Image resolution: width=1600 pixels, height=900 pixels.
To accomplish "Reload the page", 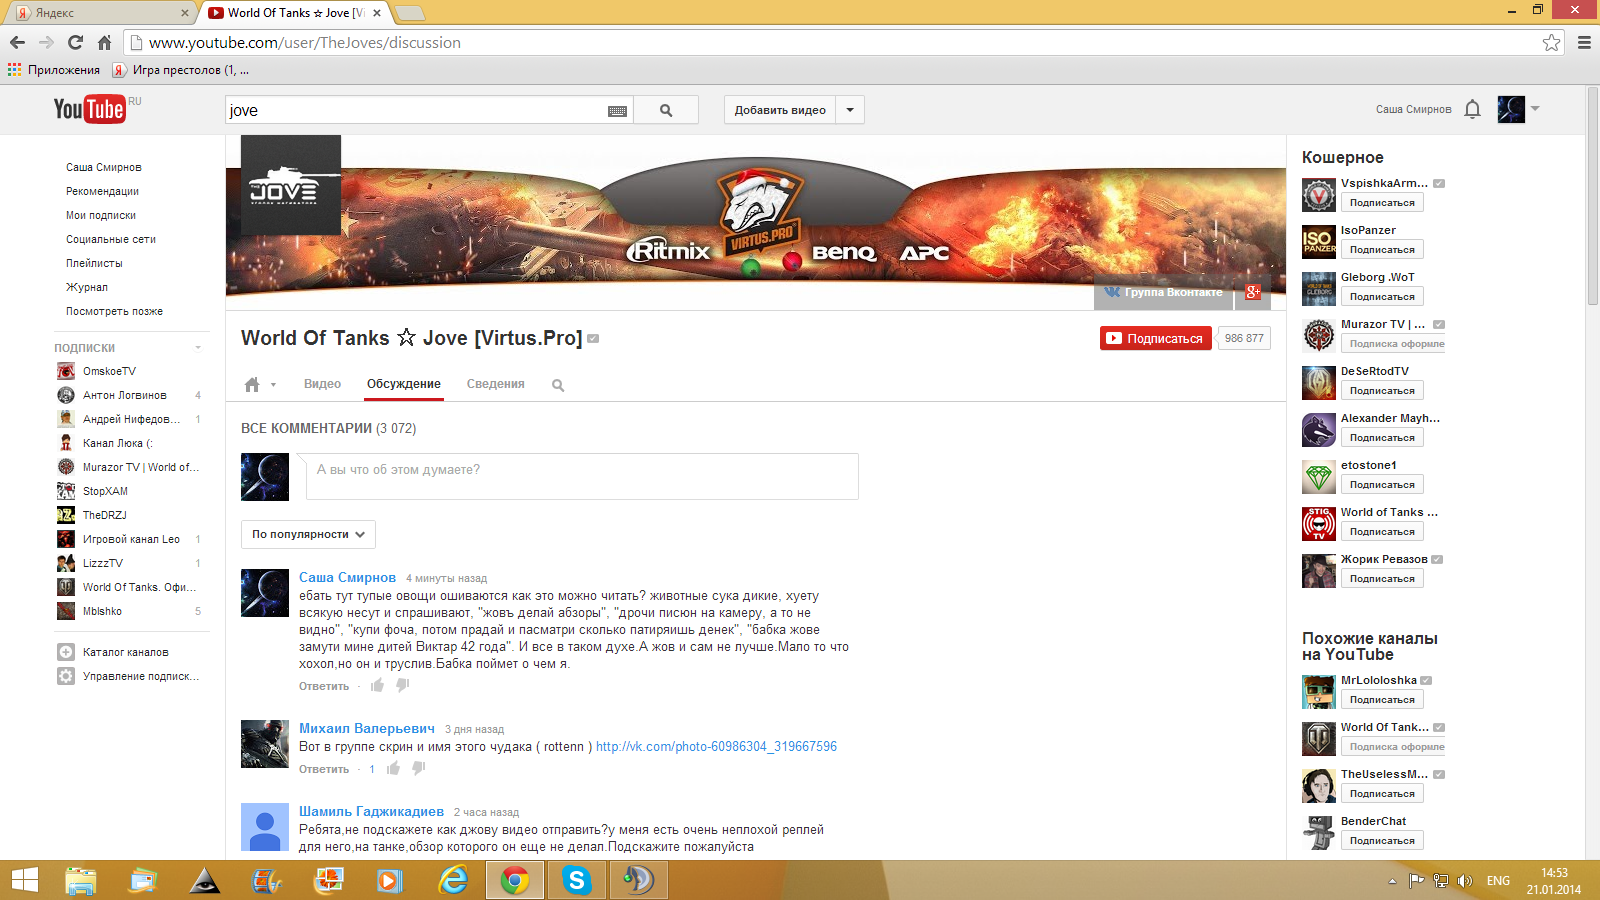I will (75, 42).
